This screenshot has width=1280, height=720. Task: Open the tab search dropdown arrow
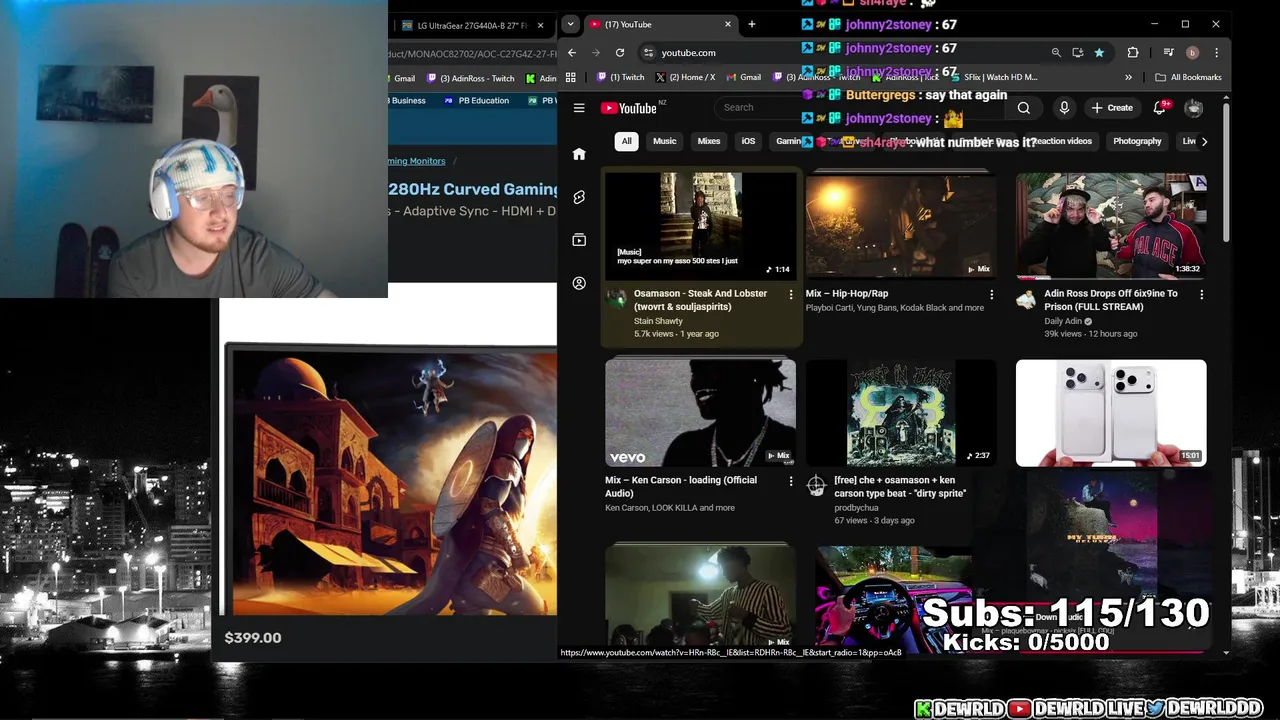(x=570, y=24)
